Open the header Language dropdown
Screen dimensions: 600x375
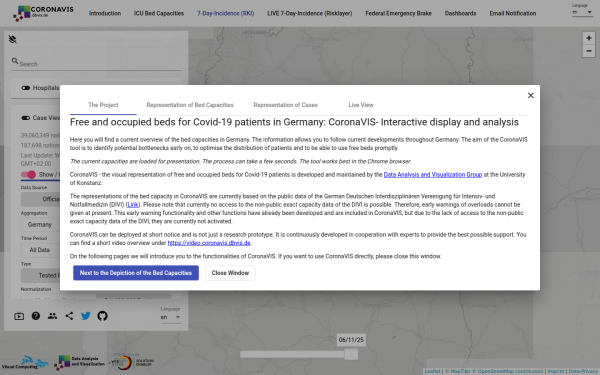(582, 12)
